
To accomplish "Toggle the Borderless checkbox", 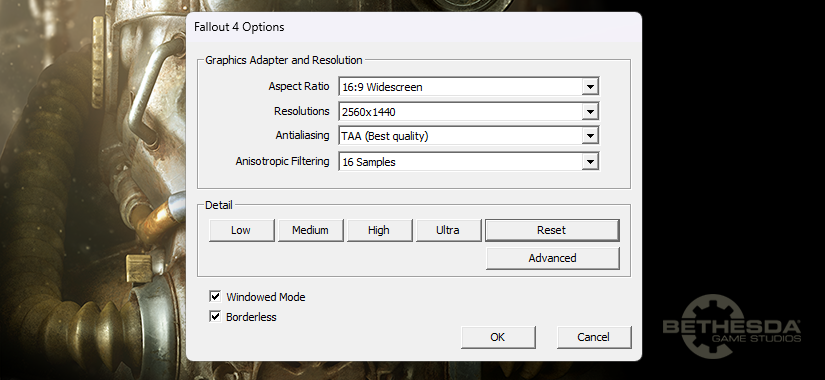I will click(215, 316).
